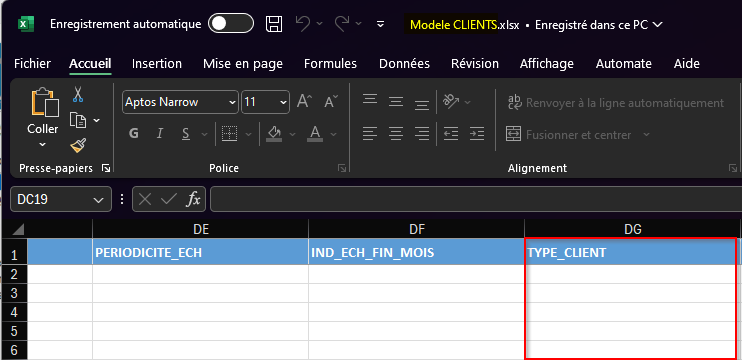This screenshot has height=360, width=742.
Task: Open the Name Box dropdown arrow
Action: [98, 200]
